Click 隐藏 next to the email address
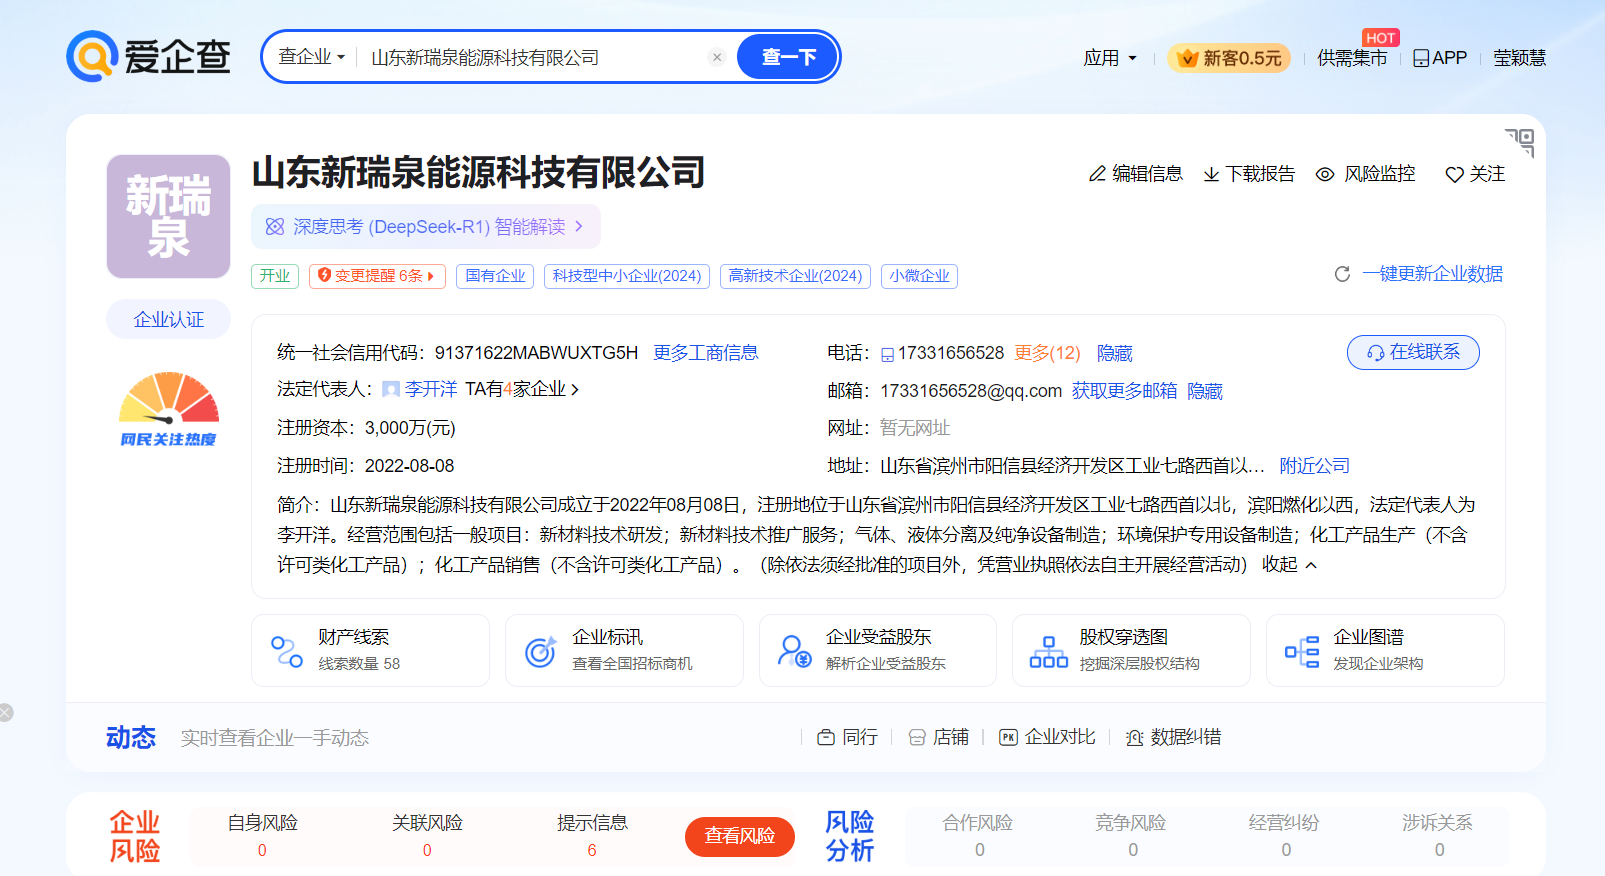The image size is (1605, 876). coord(1205,391)
